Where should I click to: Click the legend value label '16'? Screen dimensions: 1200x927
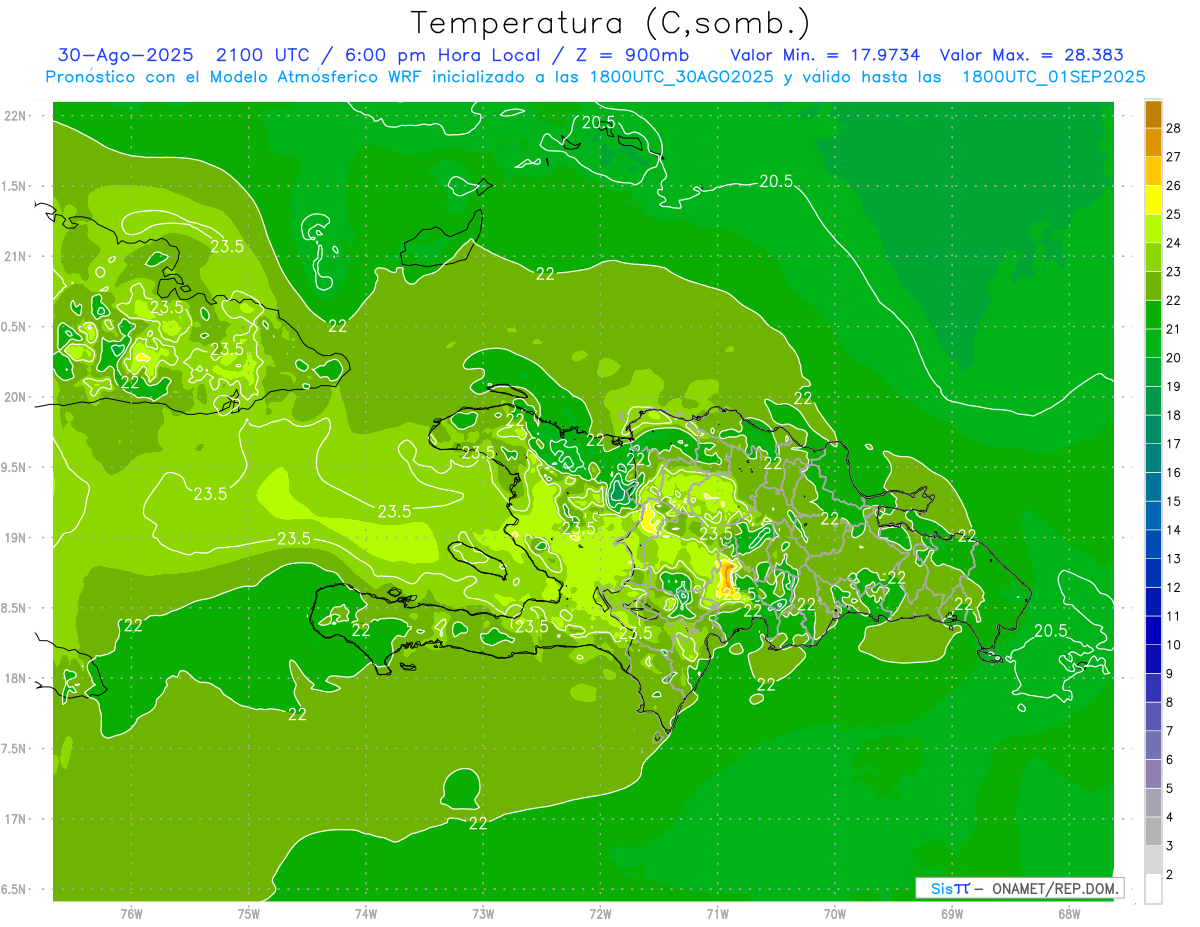coord(1174,473)
